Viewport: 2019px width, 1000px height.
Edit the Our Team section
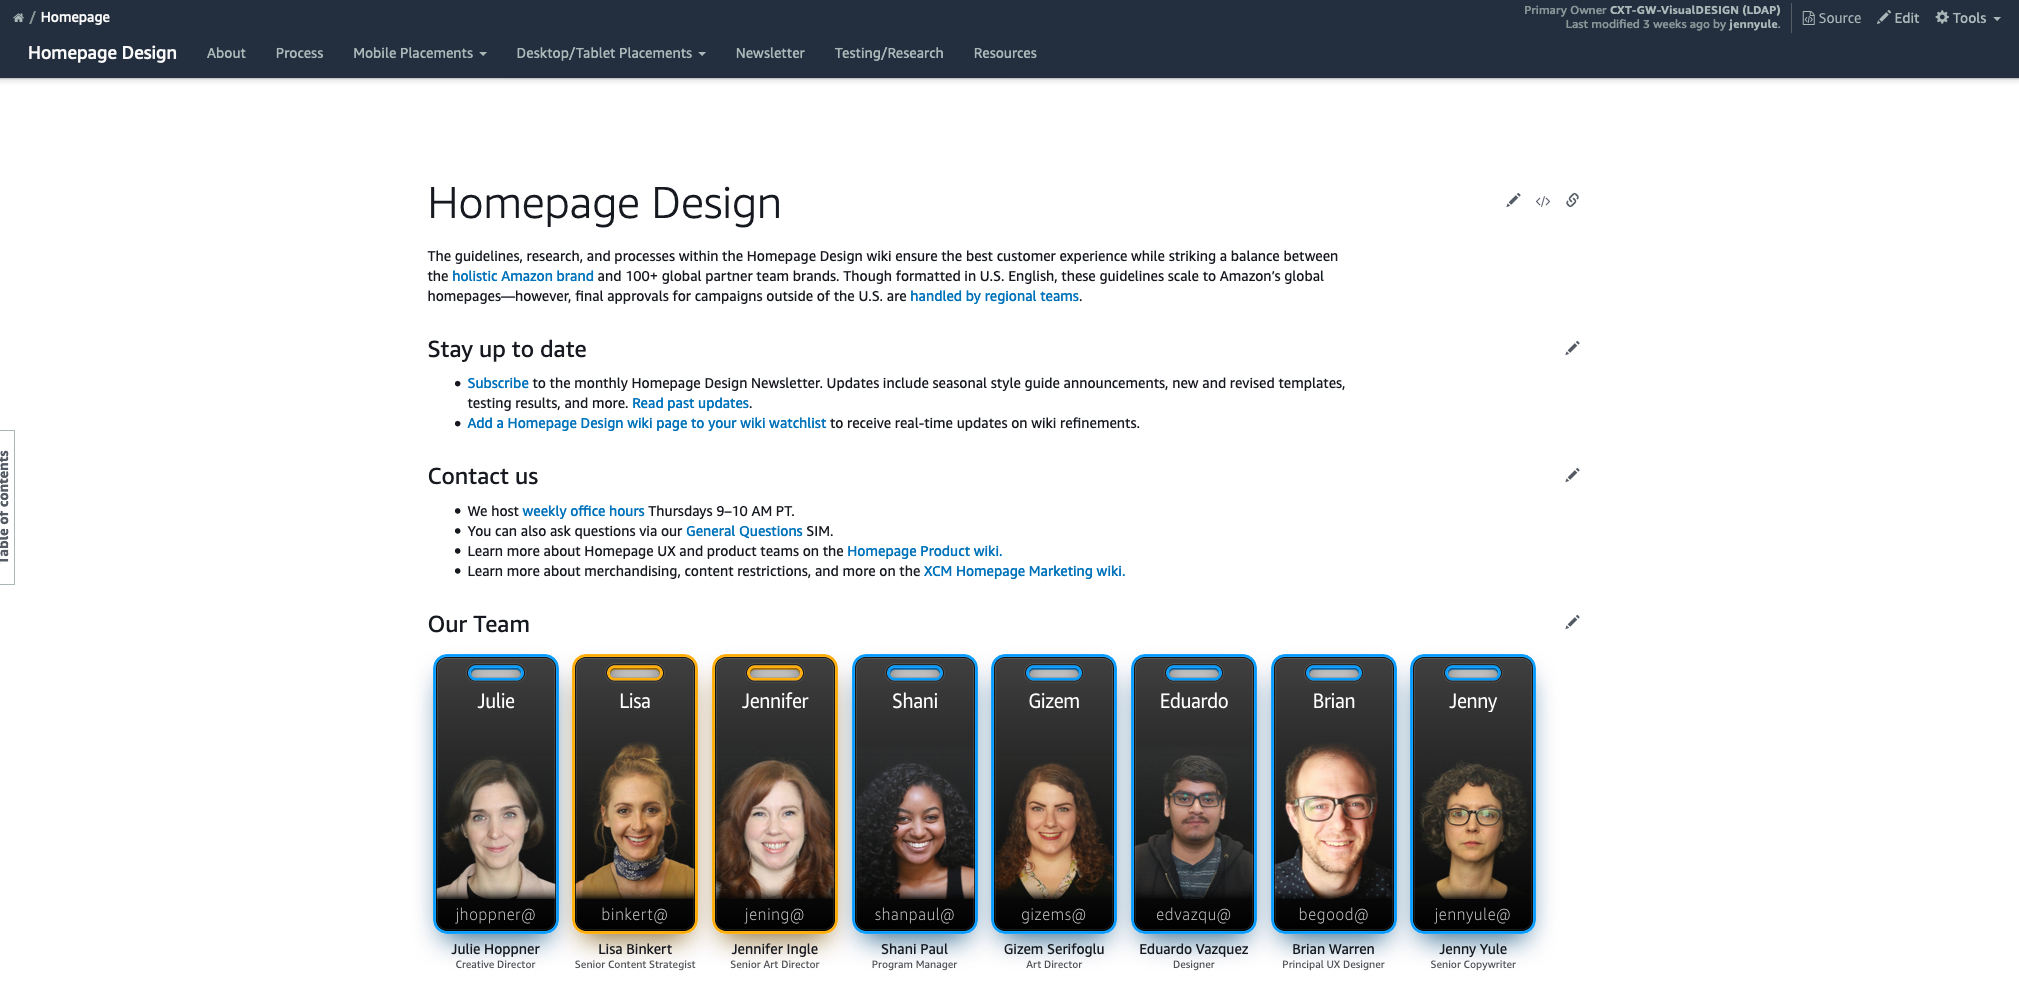pos(1572,622)
